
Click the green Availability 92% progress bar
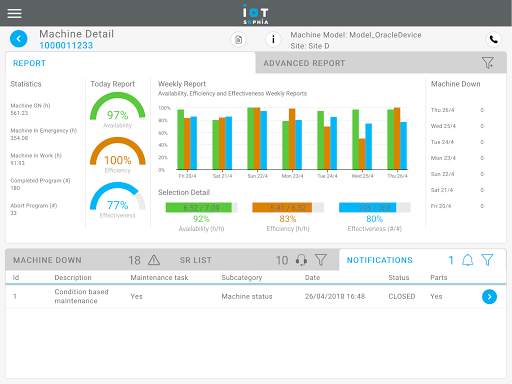click(201, 207)
